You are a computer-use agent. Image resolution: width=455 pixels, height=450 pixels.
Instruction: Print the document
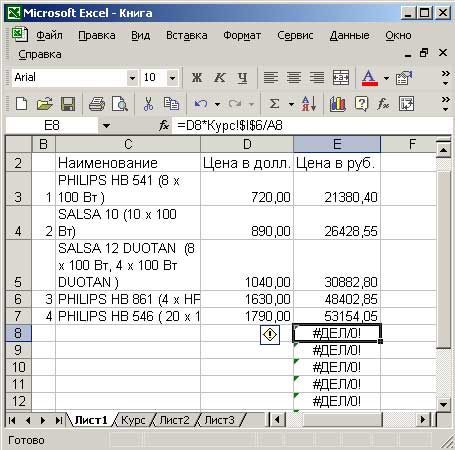[x=97, y=104]
